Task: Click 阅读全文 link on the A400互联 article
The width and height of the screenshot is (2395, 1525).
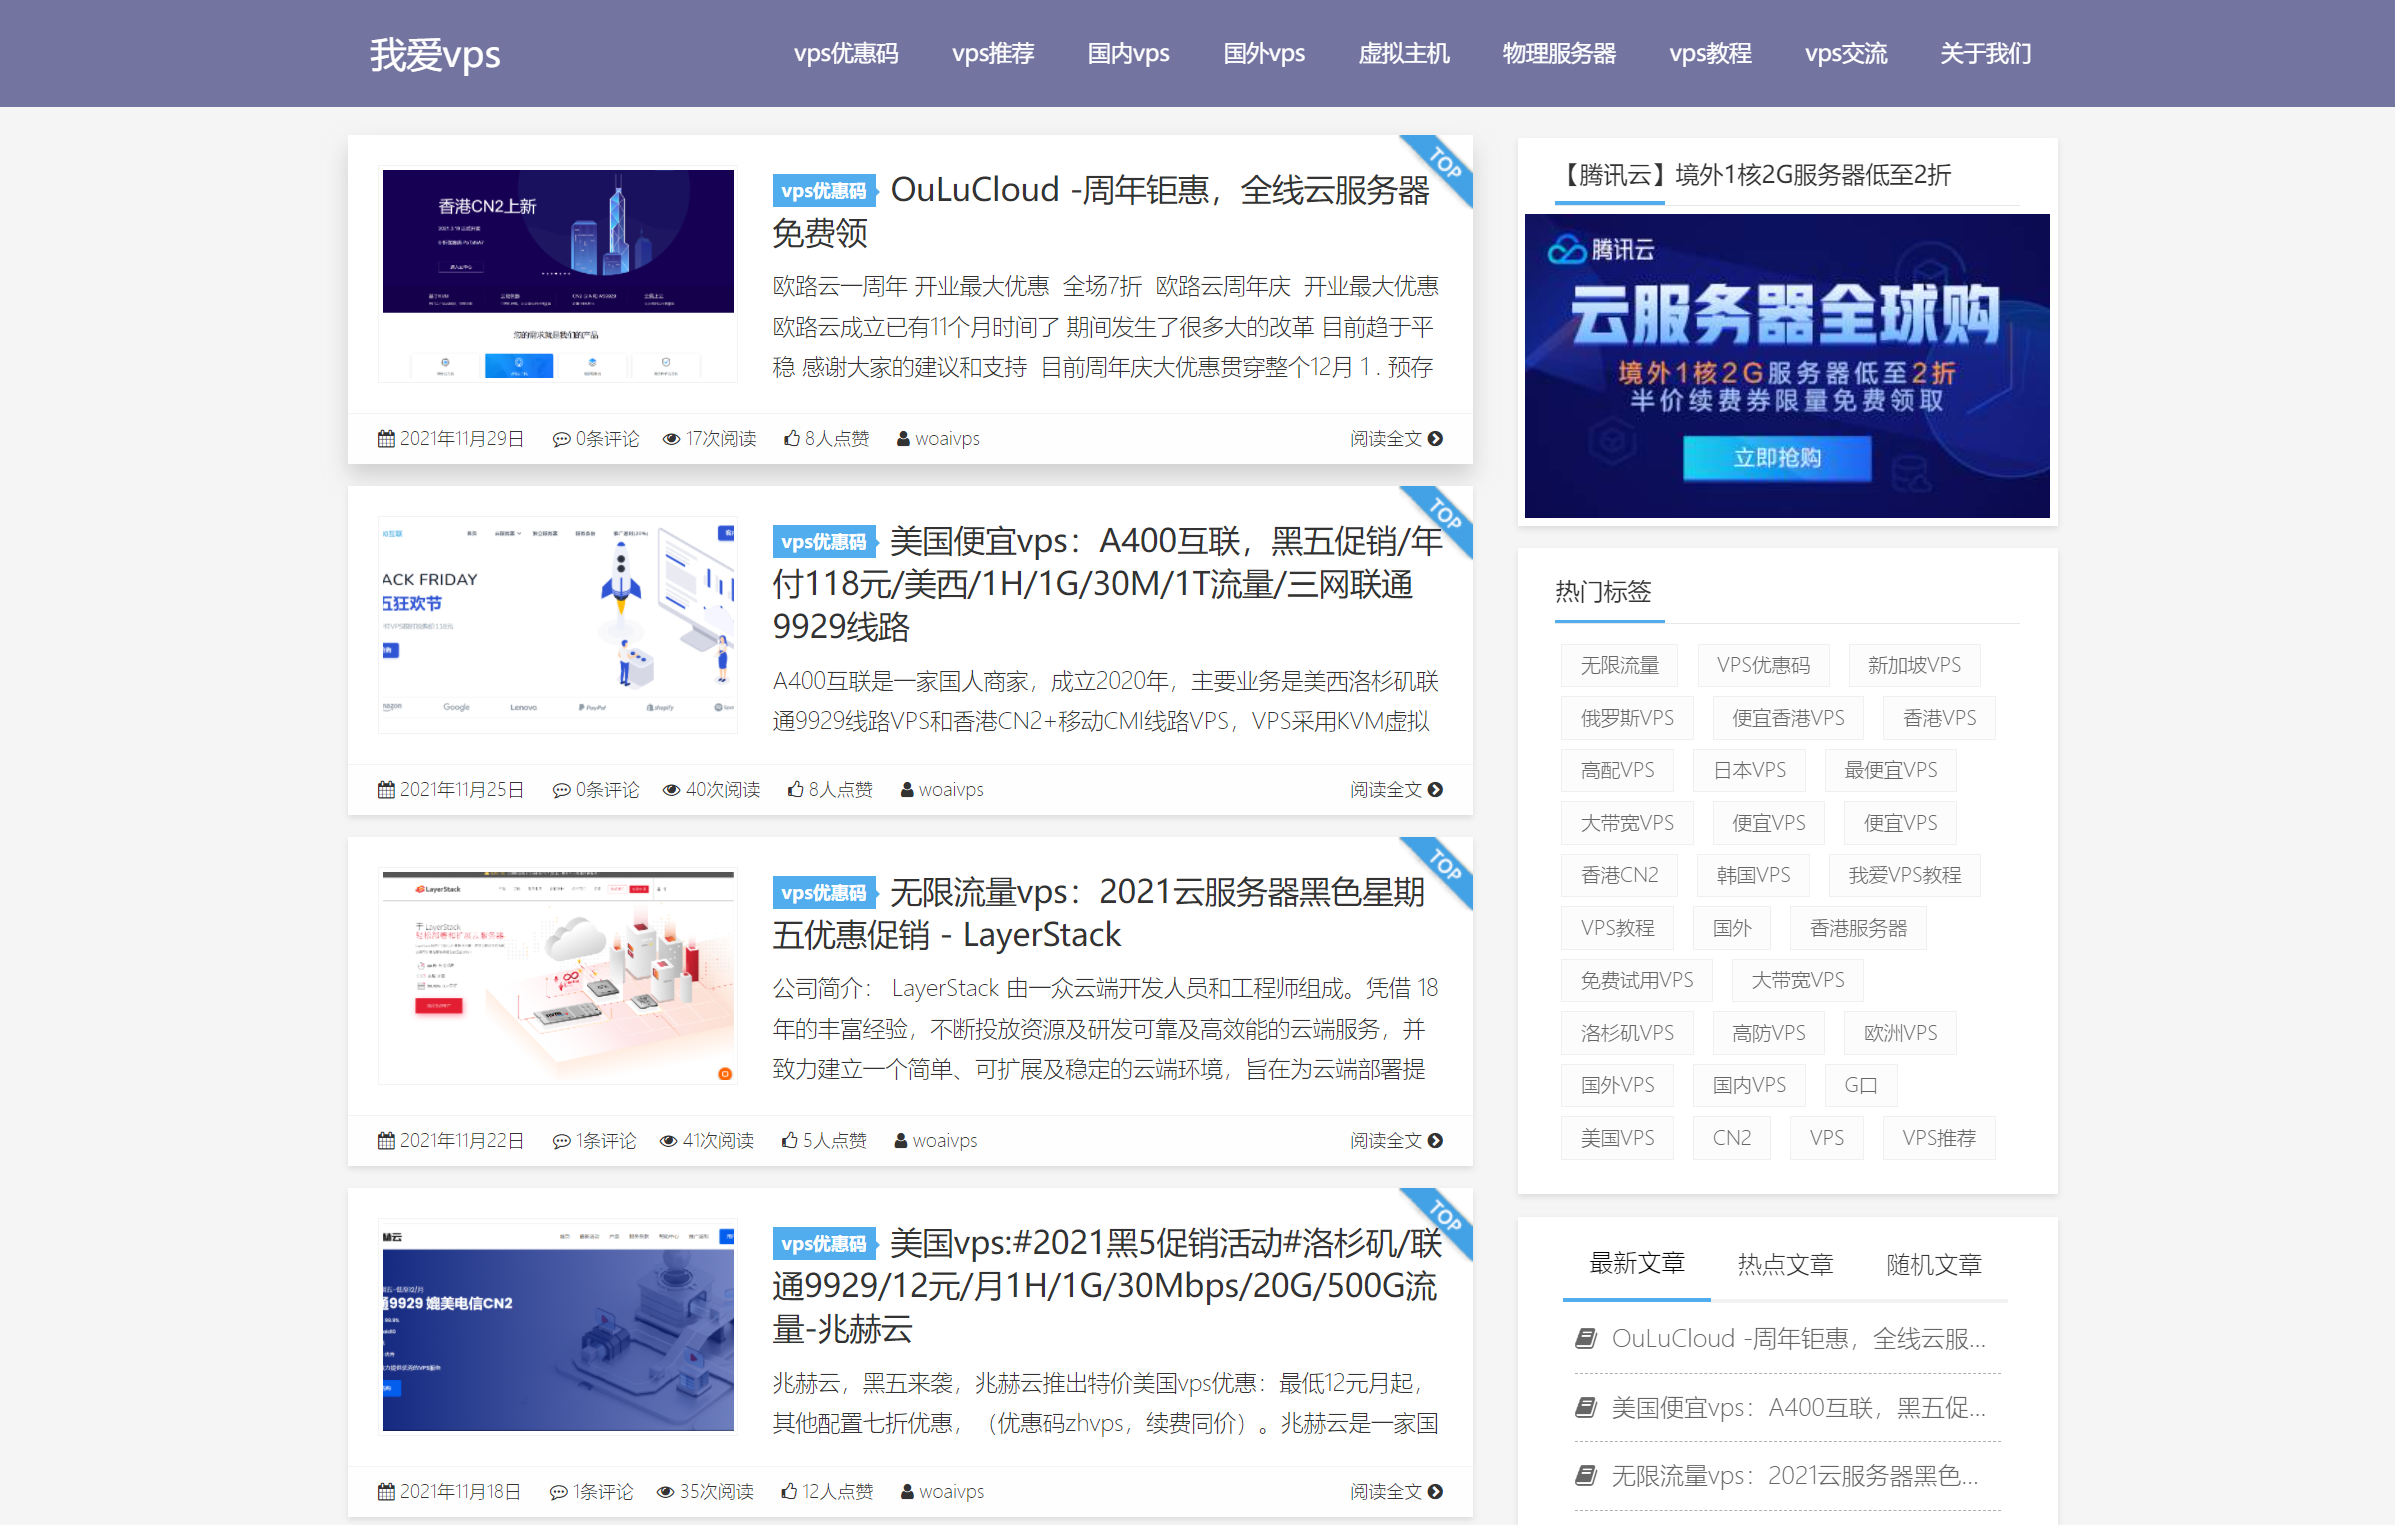Action: coord(1386,789)
